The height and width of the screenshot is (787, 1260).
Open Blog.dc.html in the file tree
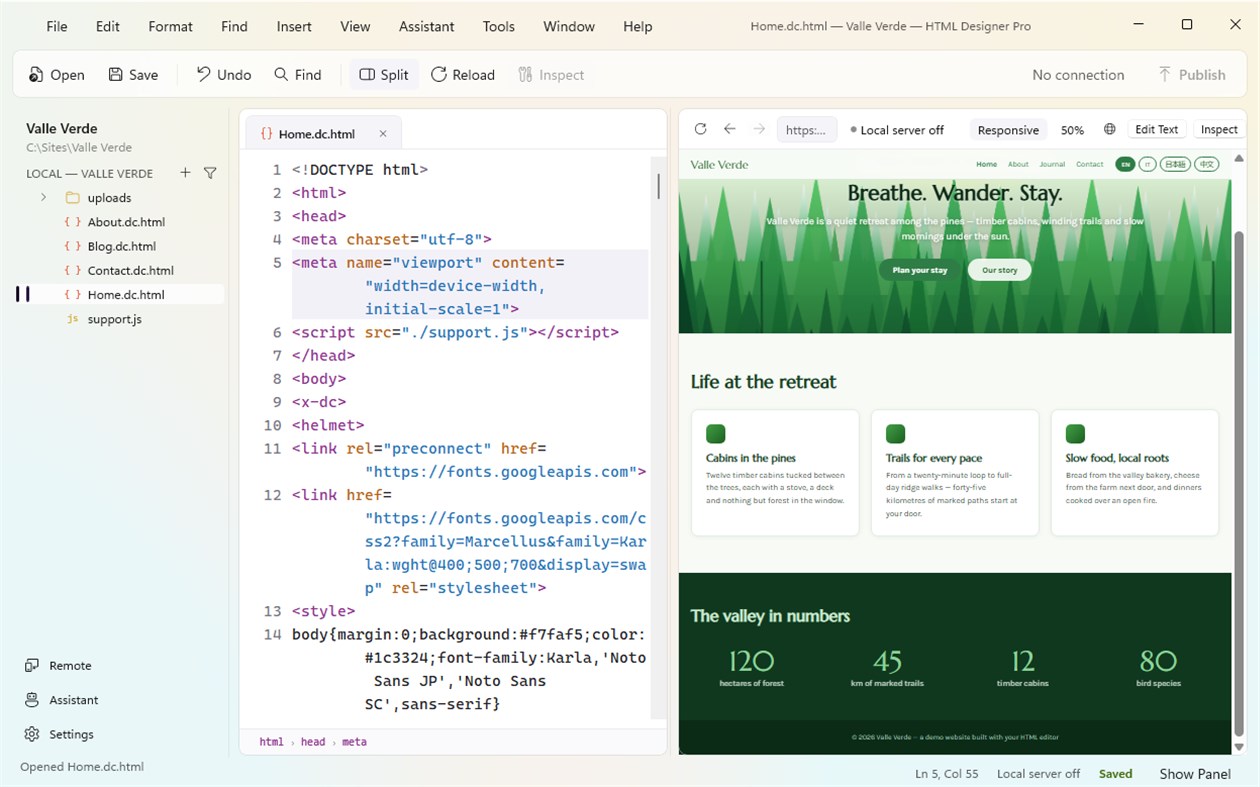click(x=120, y=246)
